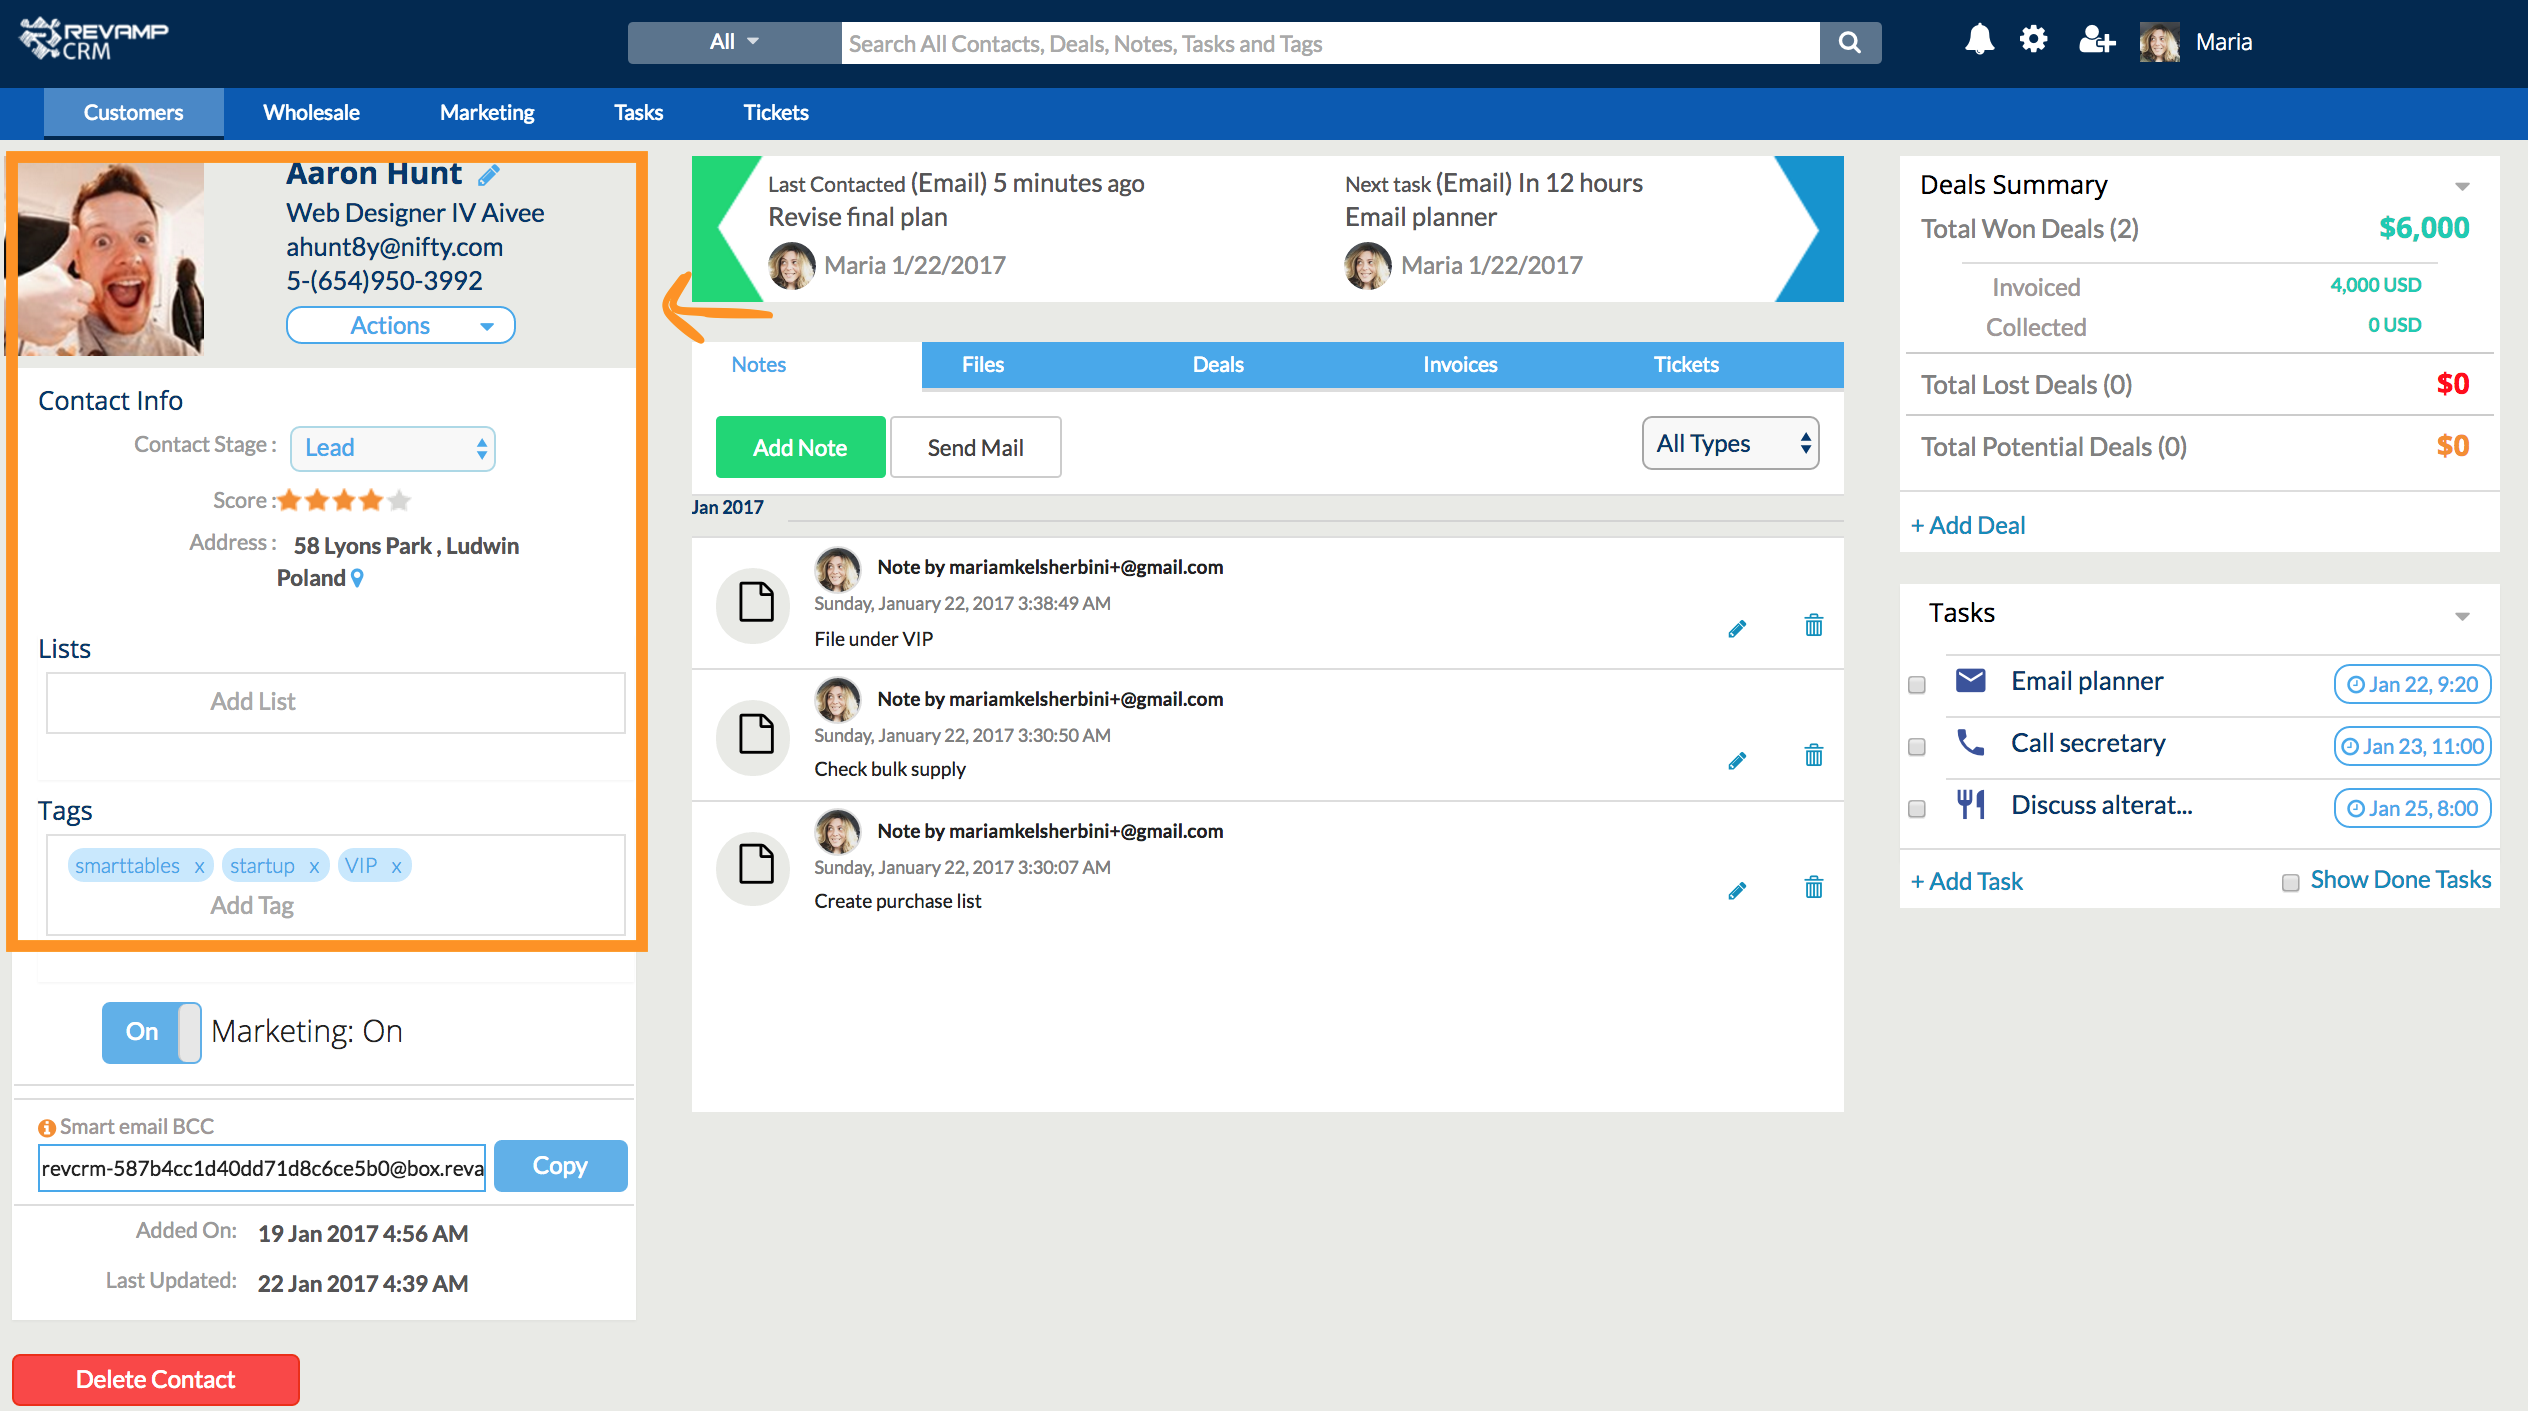
Task: Click pencil icon next to Aaron Hunt
Action: (488, 176)
